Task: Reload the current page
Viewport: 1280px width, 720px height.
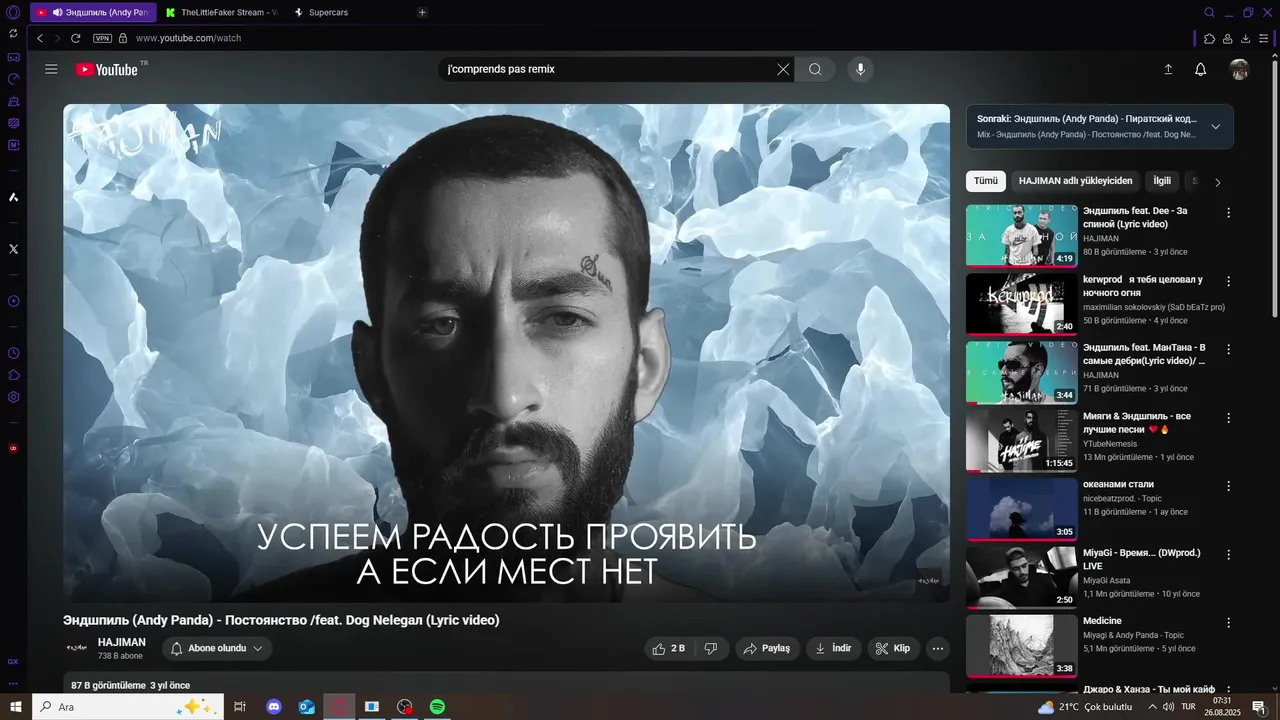Action: tap(75, 38)
